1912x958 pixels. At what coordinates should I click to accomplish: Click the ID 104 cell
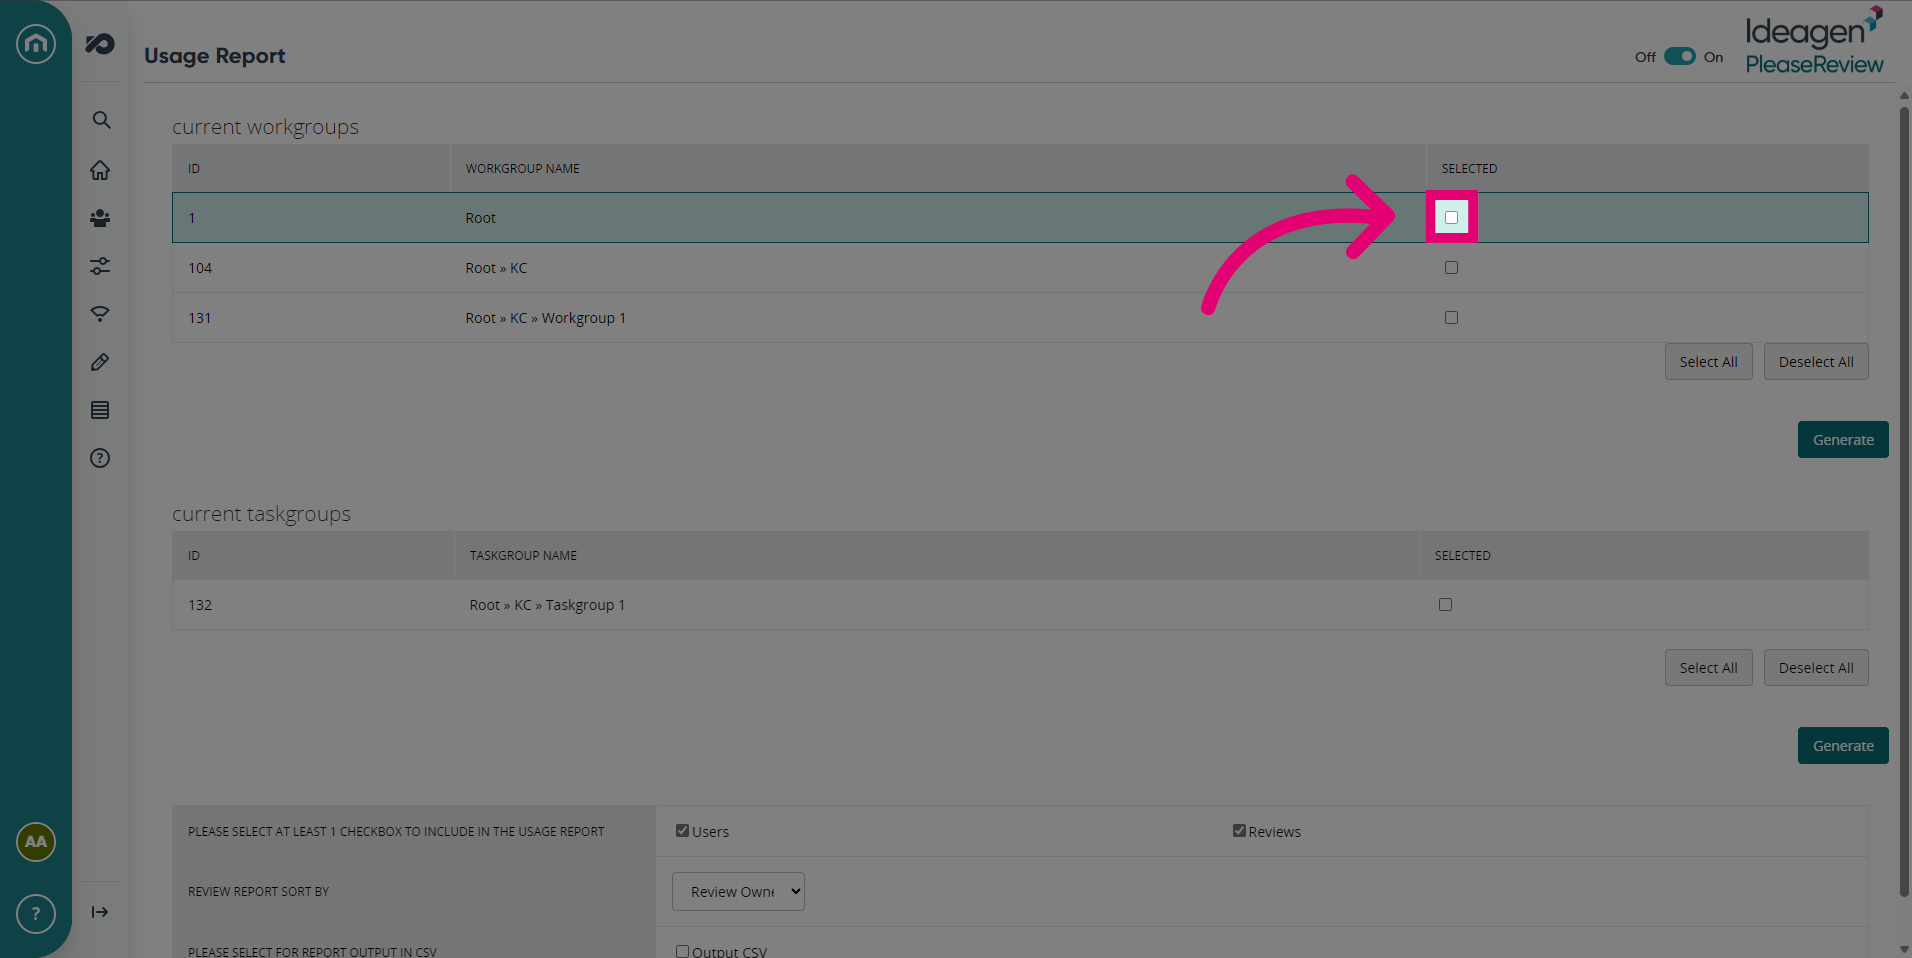tap(200, 268)
